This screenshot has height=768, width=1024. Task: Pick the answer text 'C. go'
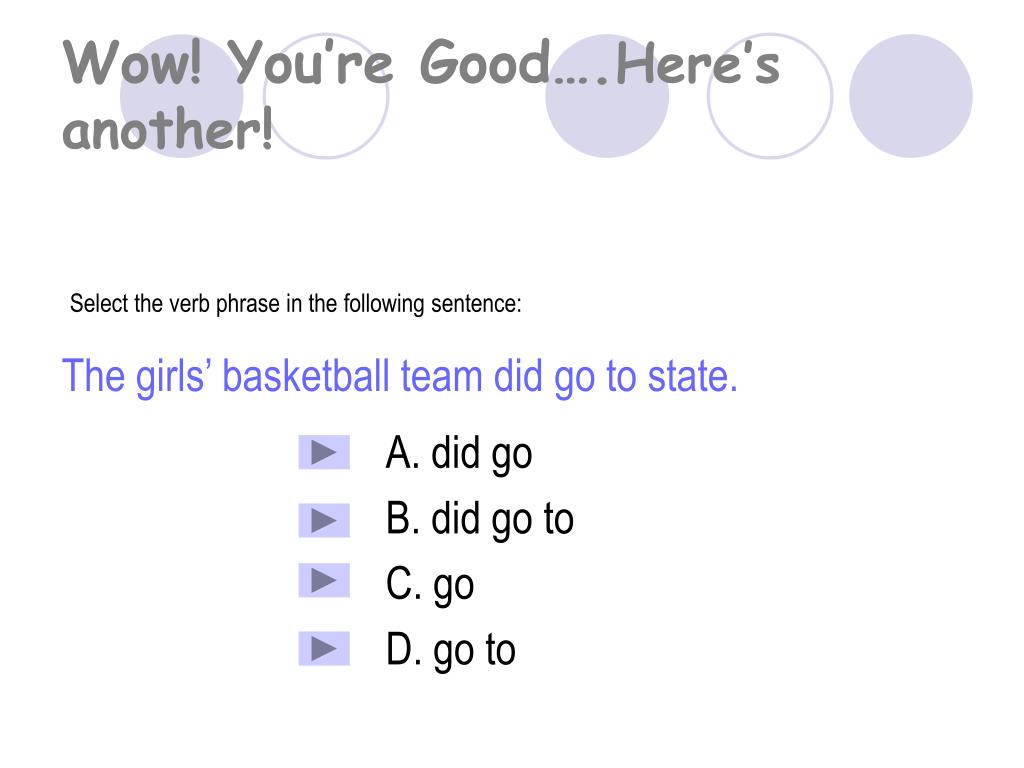(x=429, y=585)
